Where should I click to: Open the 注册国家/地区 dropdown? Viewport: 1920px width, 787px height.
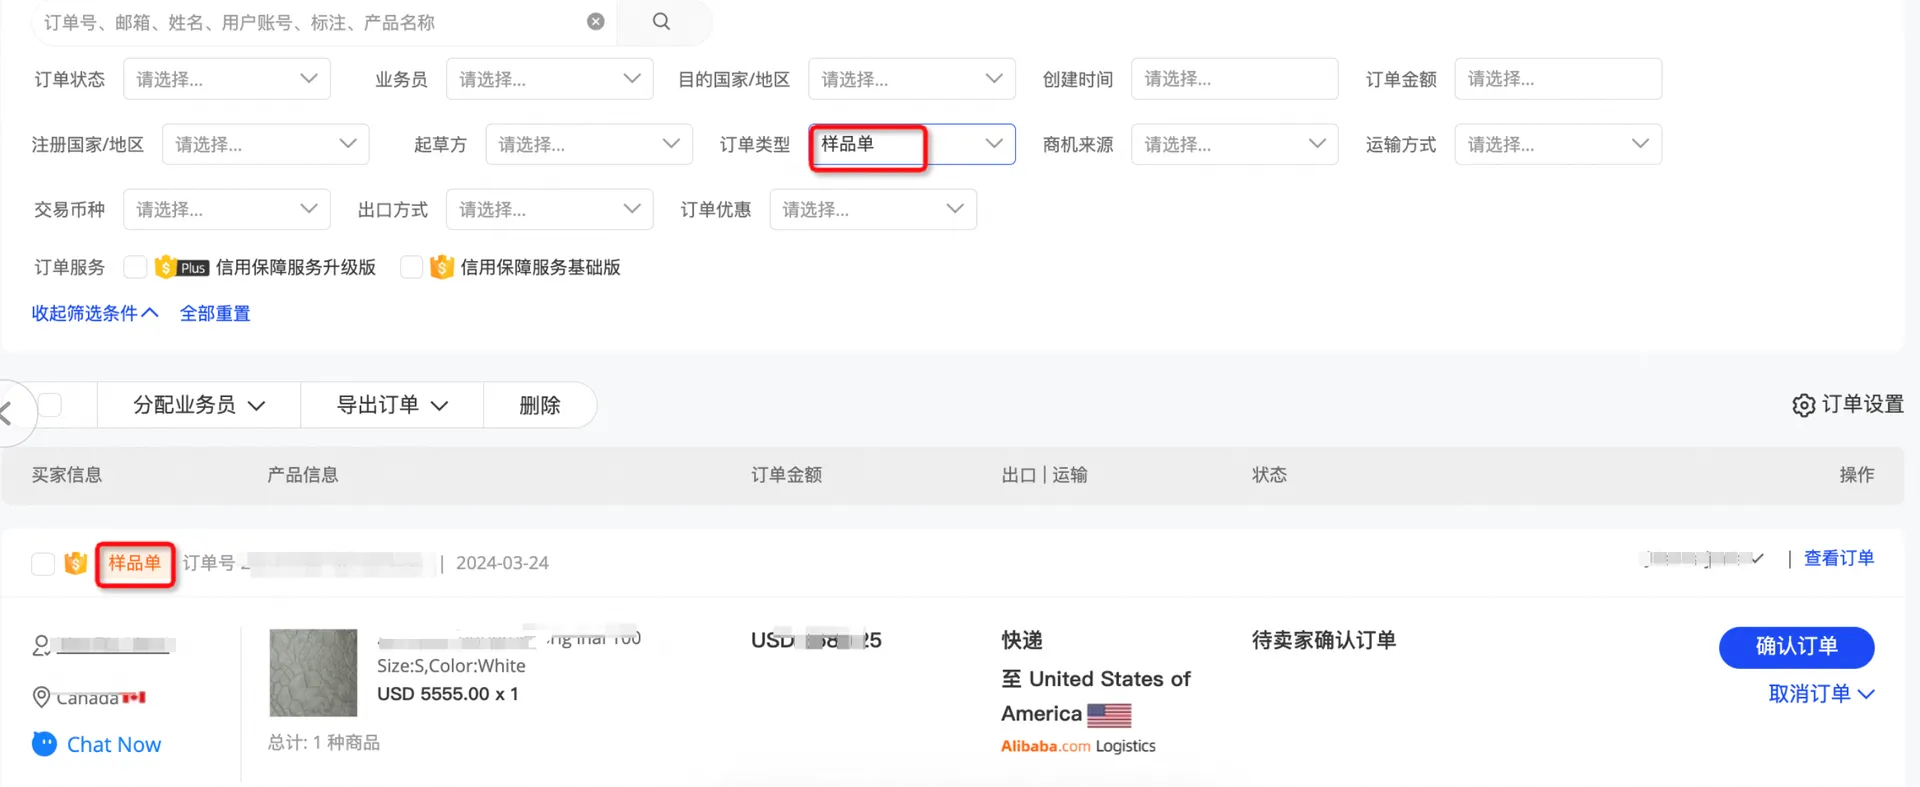click(265, 144)
